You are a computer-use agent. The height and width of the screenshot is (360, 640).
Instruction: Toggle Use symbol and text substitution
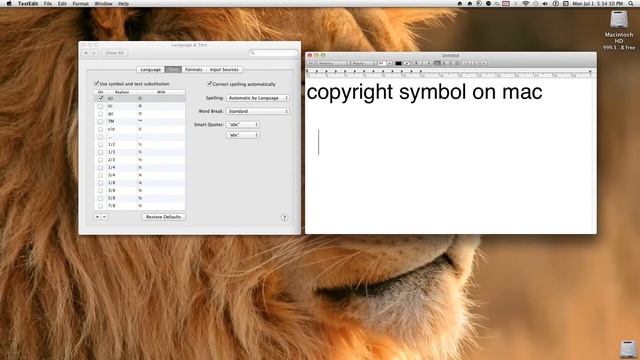tap(97, 83)
